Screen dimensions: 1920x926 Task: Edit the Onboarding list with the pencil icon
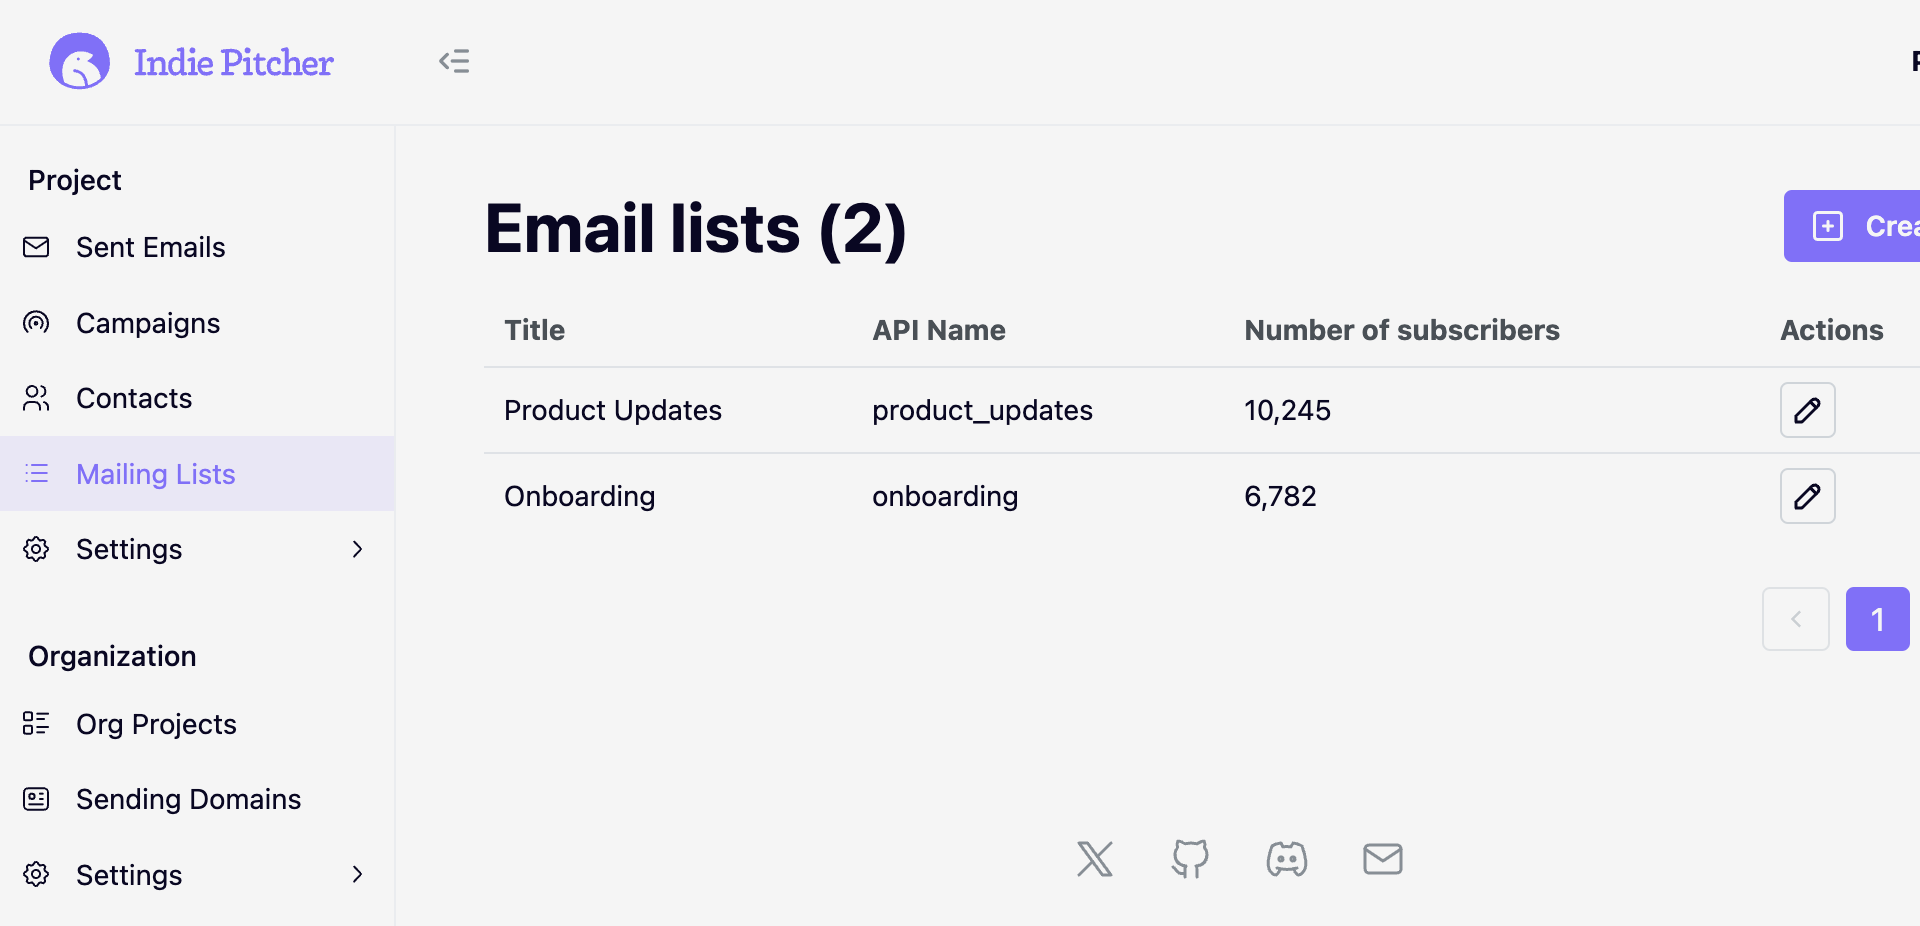pyautogui.click(x=1807, y=496)
